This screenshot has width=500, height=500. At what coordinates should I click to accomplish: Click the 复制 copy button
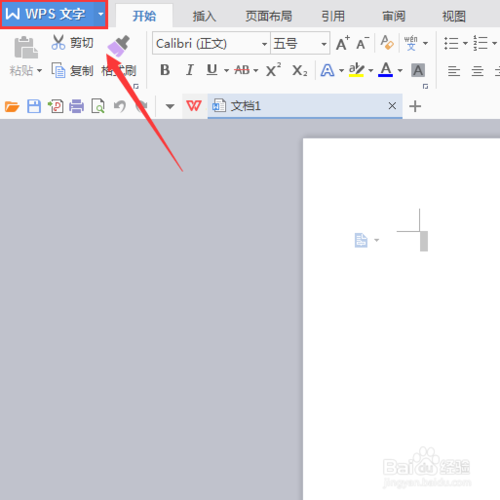72,70
